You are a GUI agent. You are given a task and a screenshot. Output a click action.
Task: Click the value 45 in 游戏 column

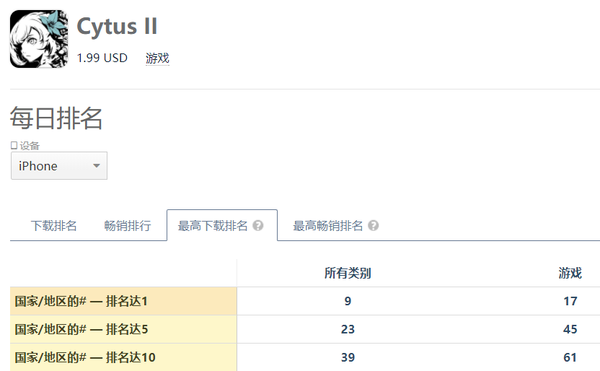click(x=570, y=329)
